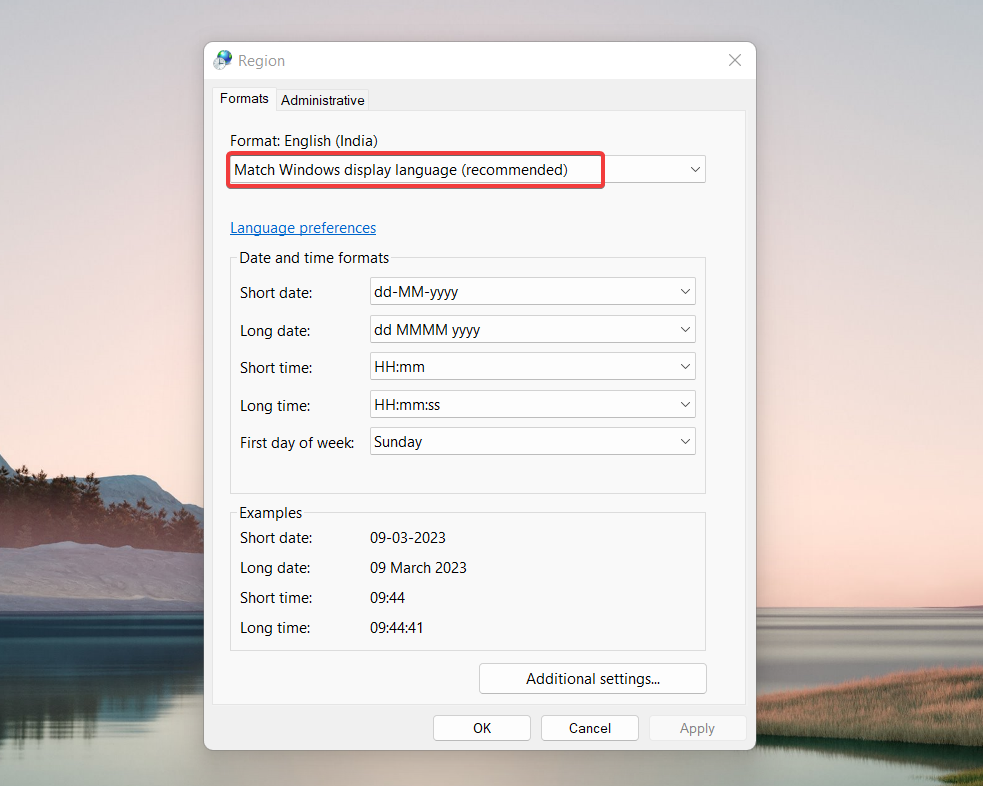Expand the Long date format dropdown
The width and height of the screenshot is (983, 786).
pos(532,330)
